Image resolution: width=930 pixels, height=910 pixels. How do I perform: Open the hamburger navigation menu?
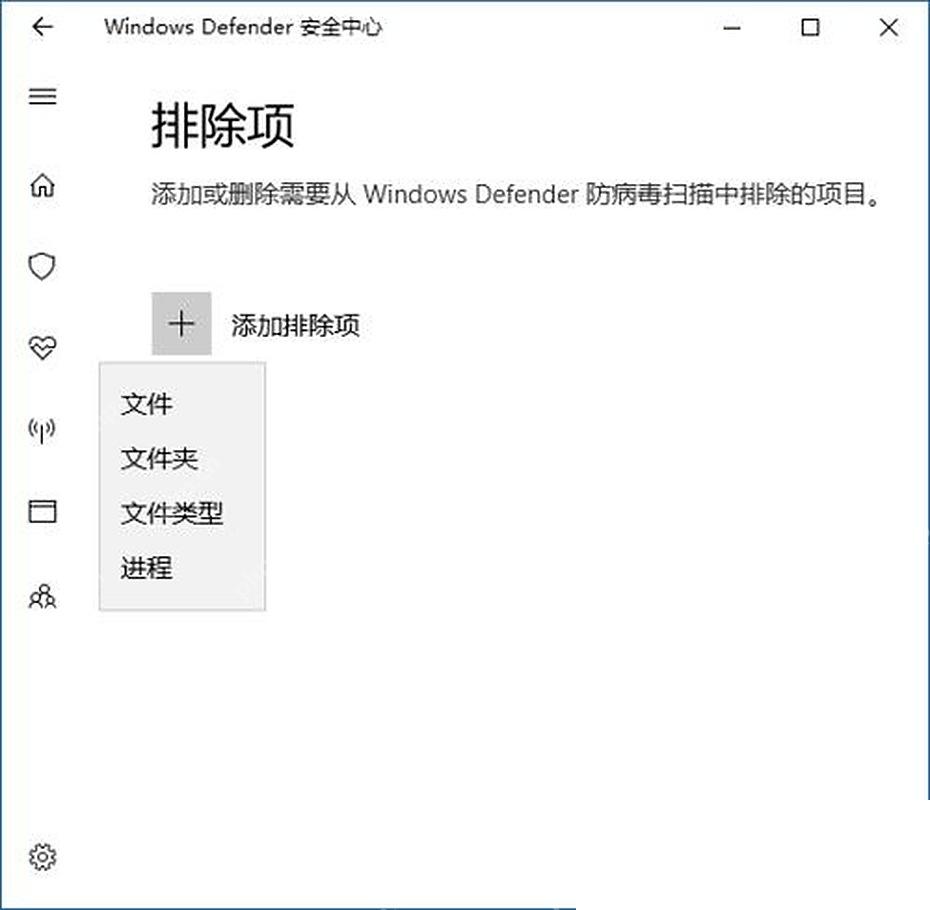coord(43,96)
